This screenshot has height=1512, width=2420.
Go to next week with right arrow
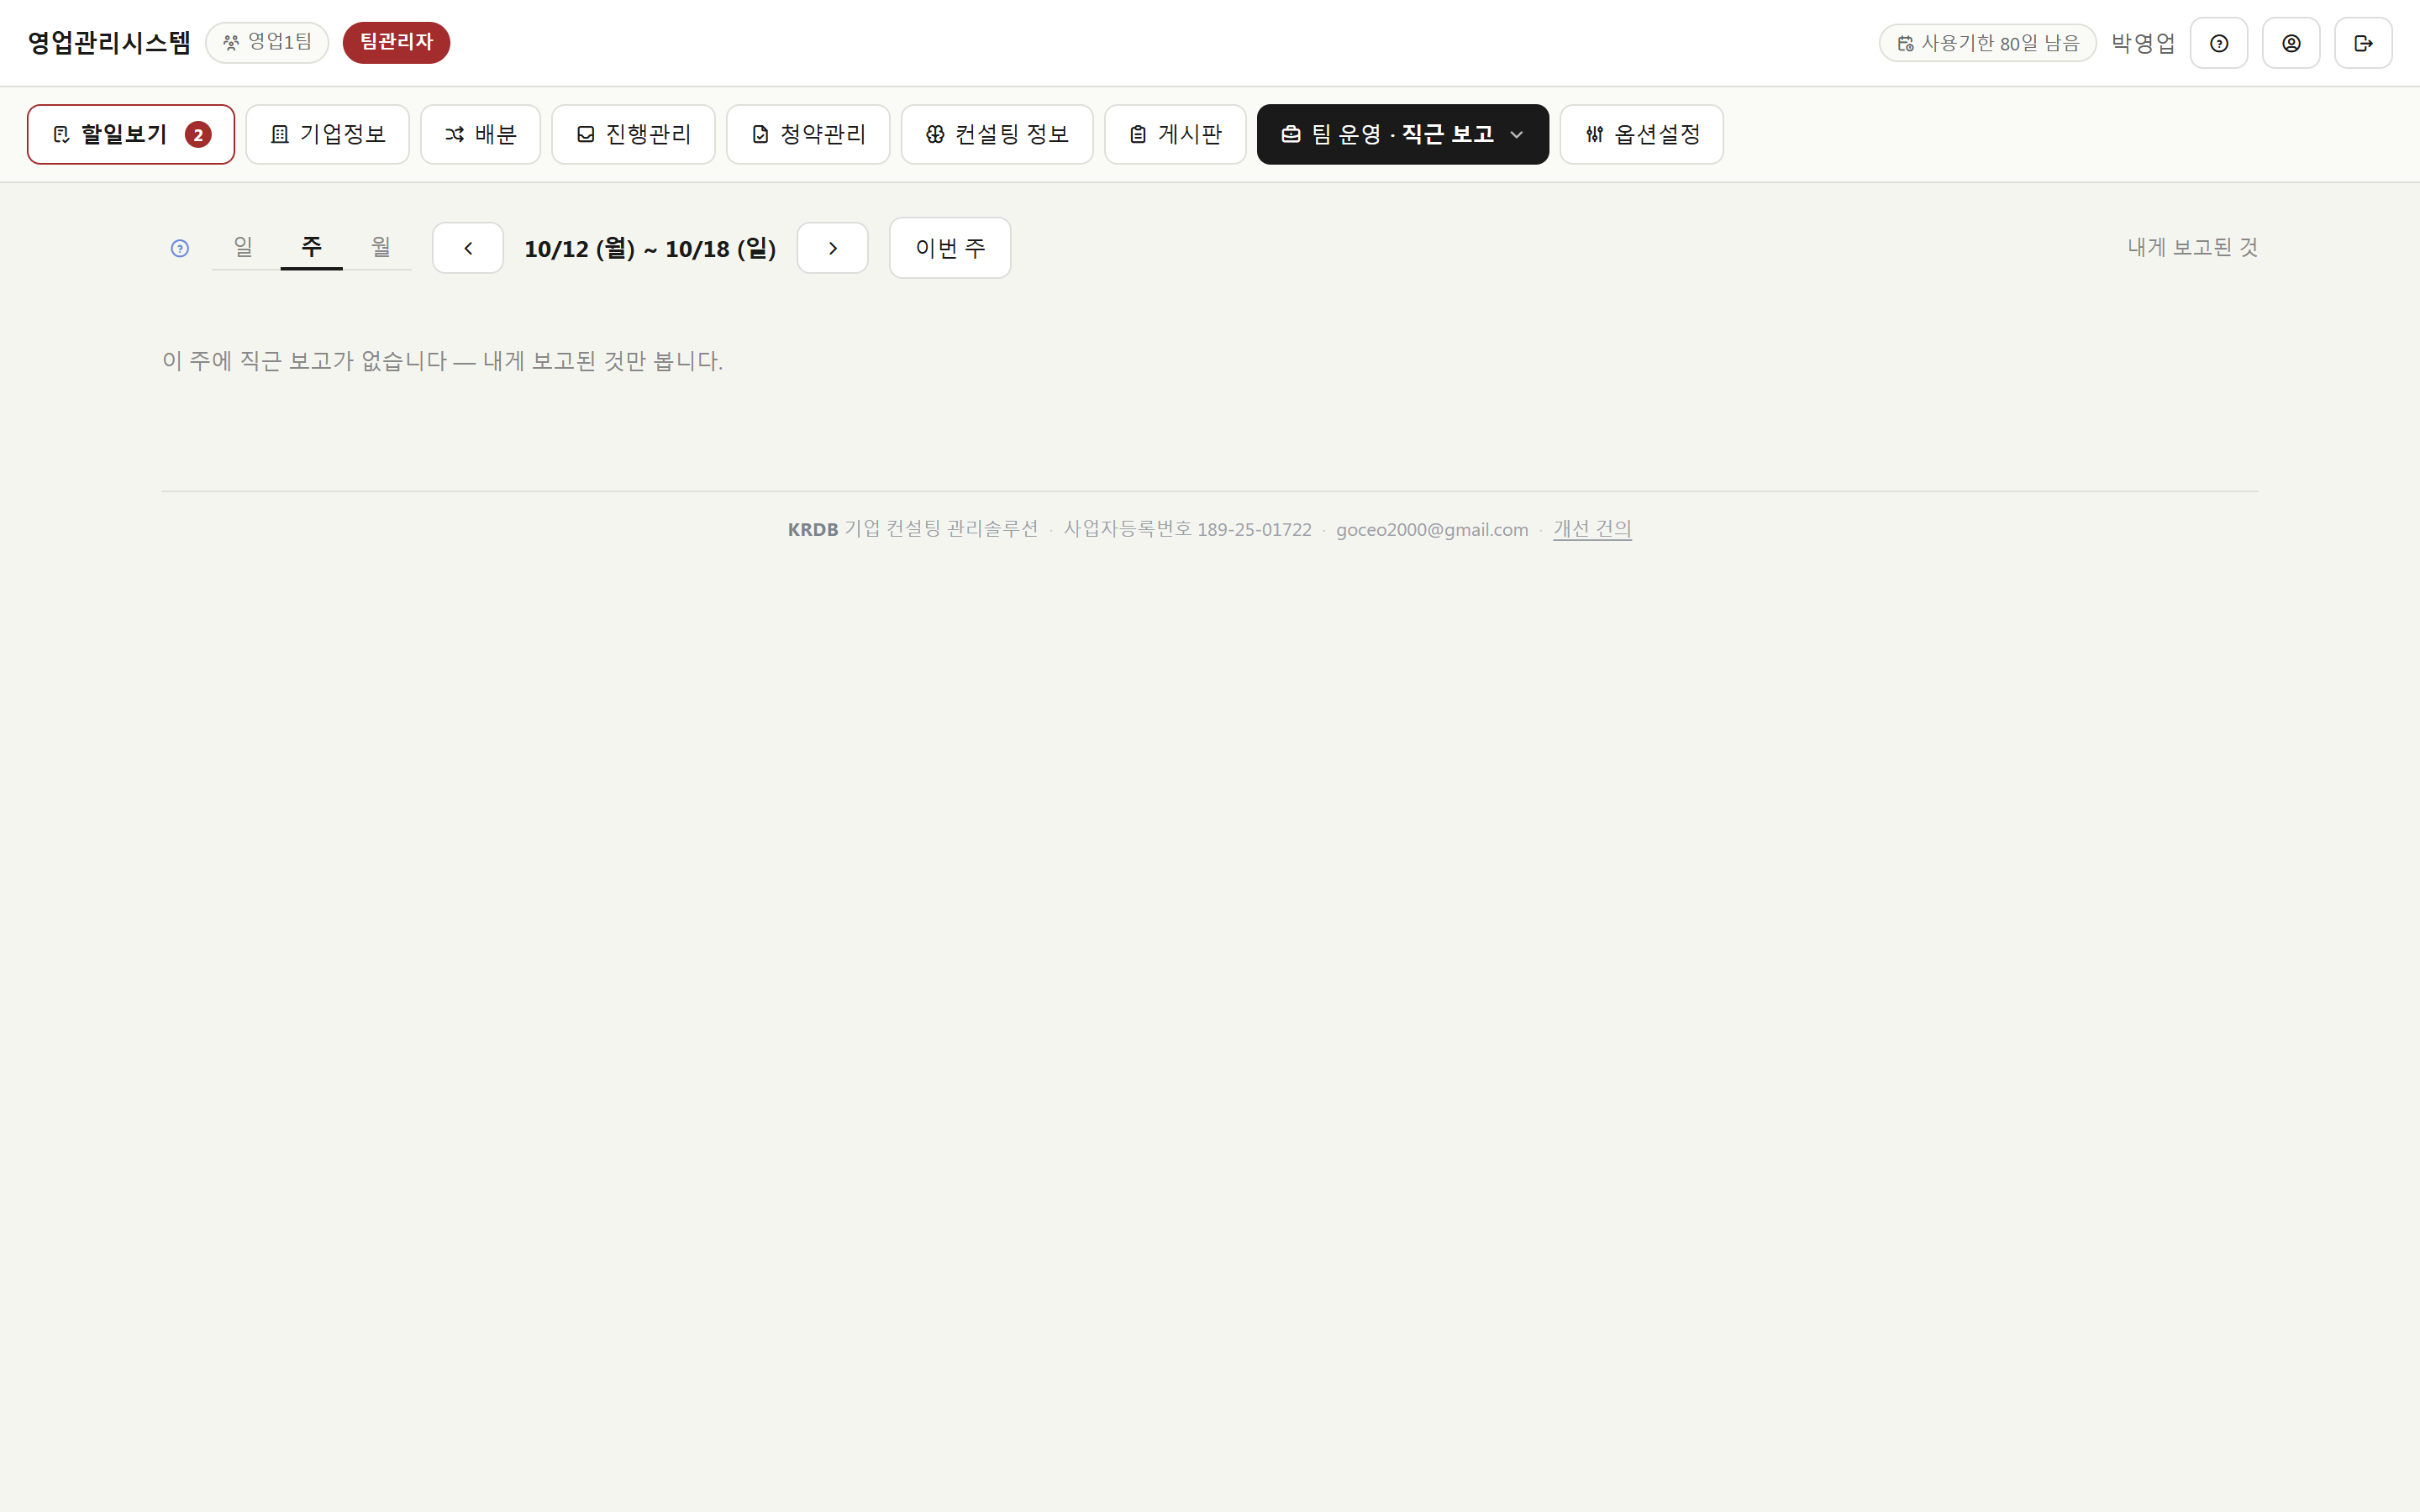(x=832, y=248)
